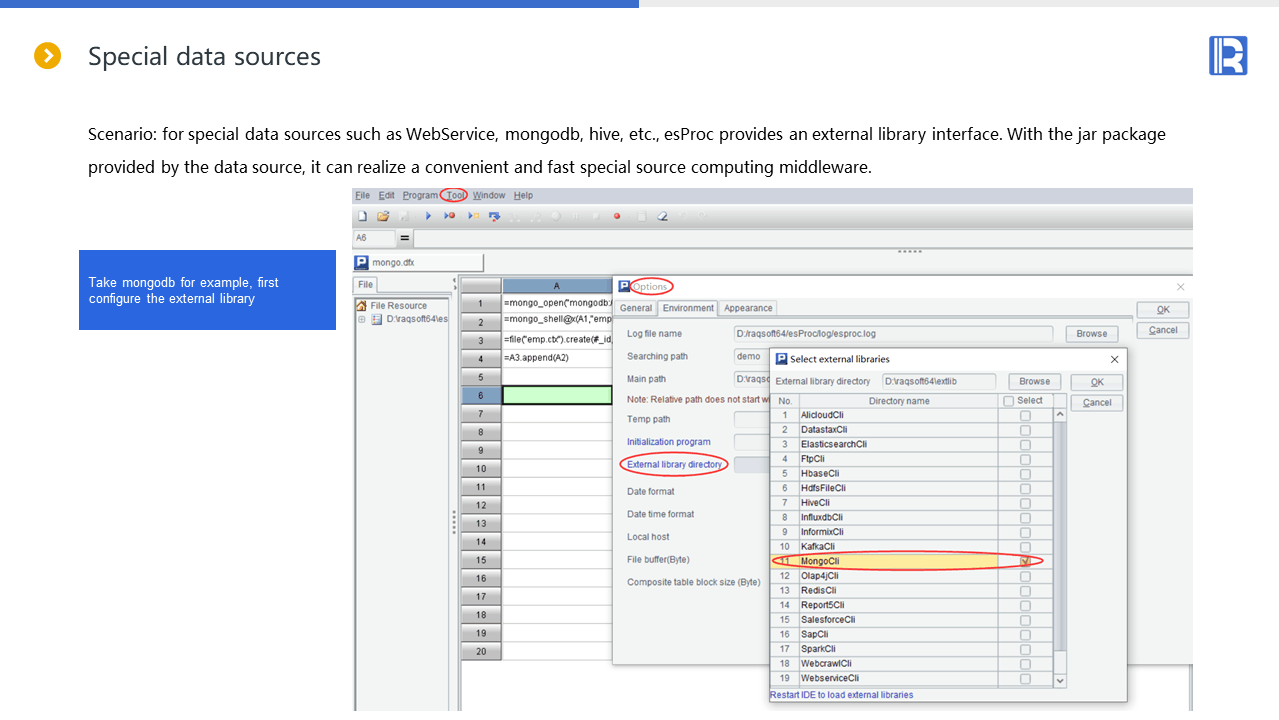The width and height of the screenshot is (1279, 720).
Task: Click the File Resource home icon
Action: (362, 306)
